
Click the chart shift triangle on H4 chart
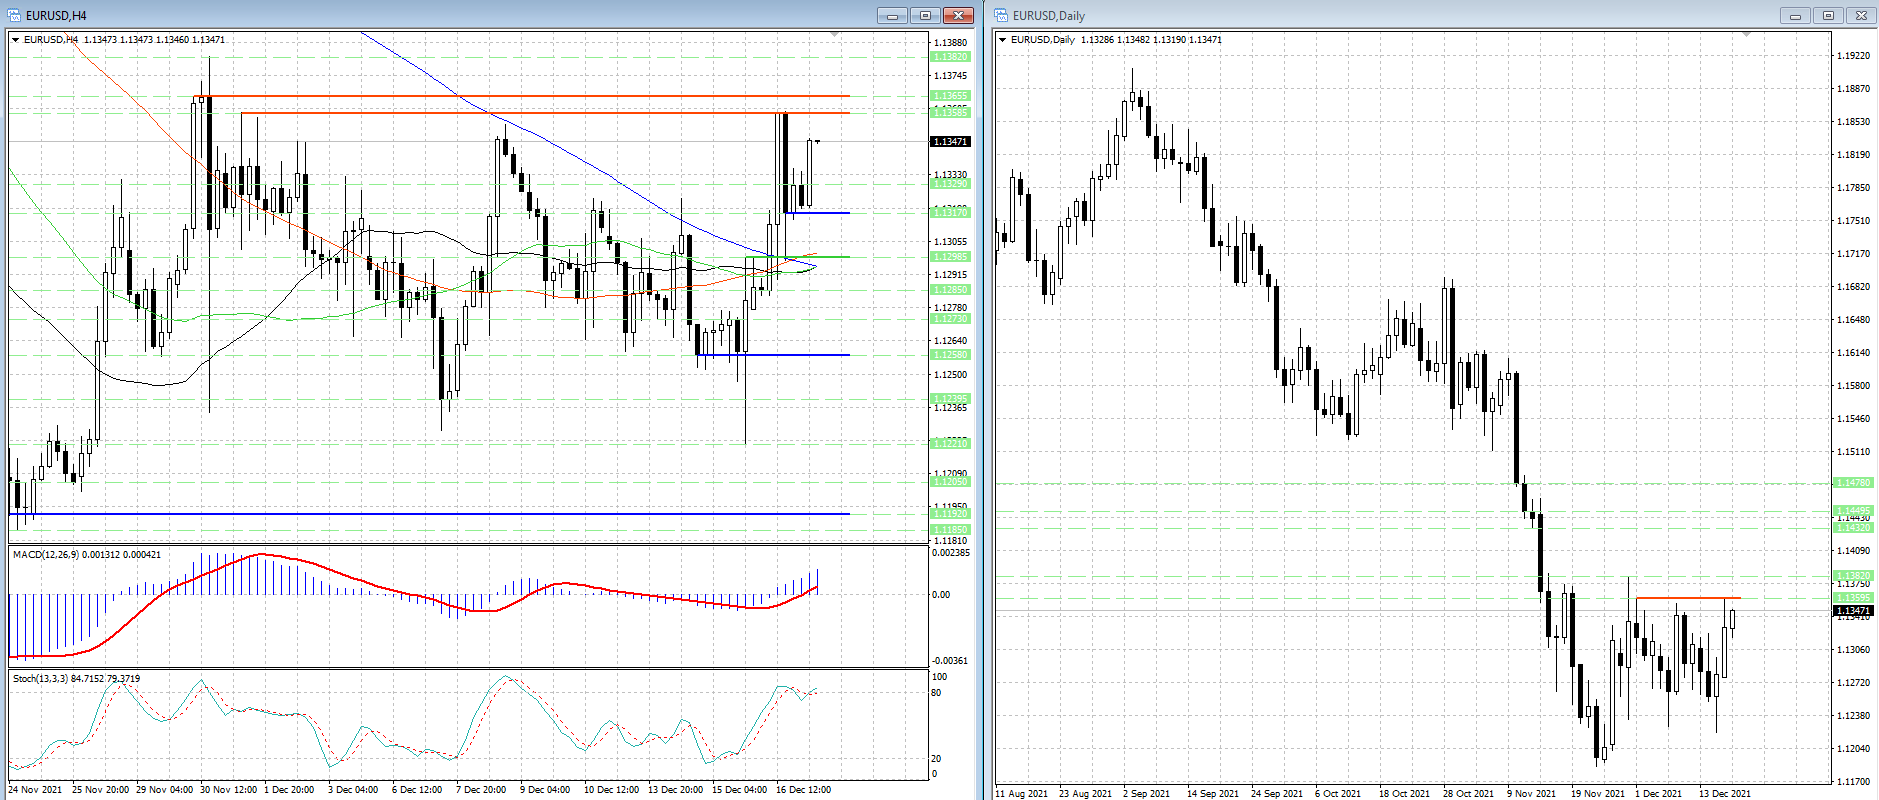(834, 35)
